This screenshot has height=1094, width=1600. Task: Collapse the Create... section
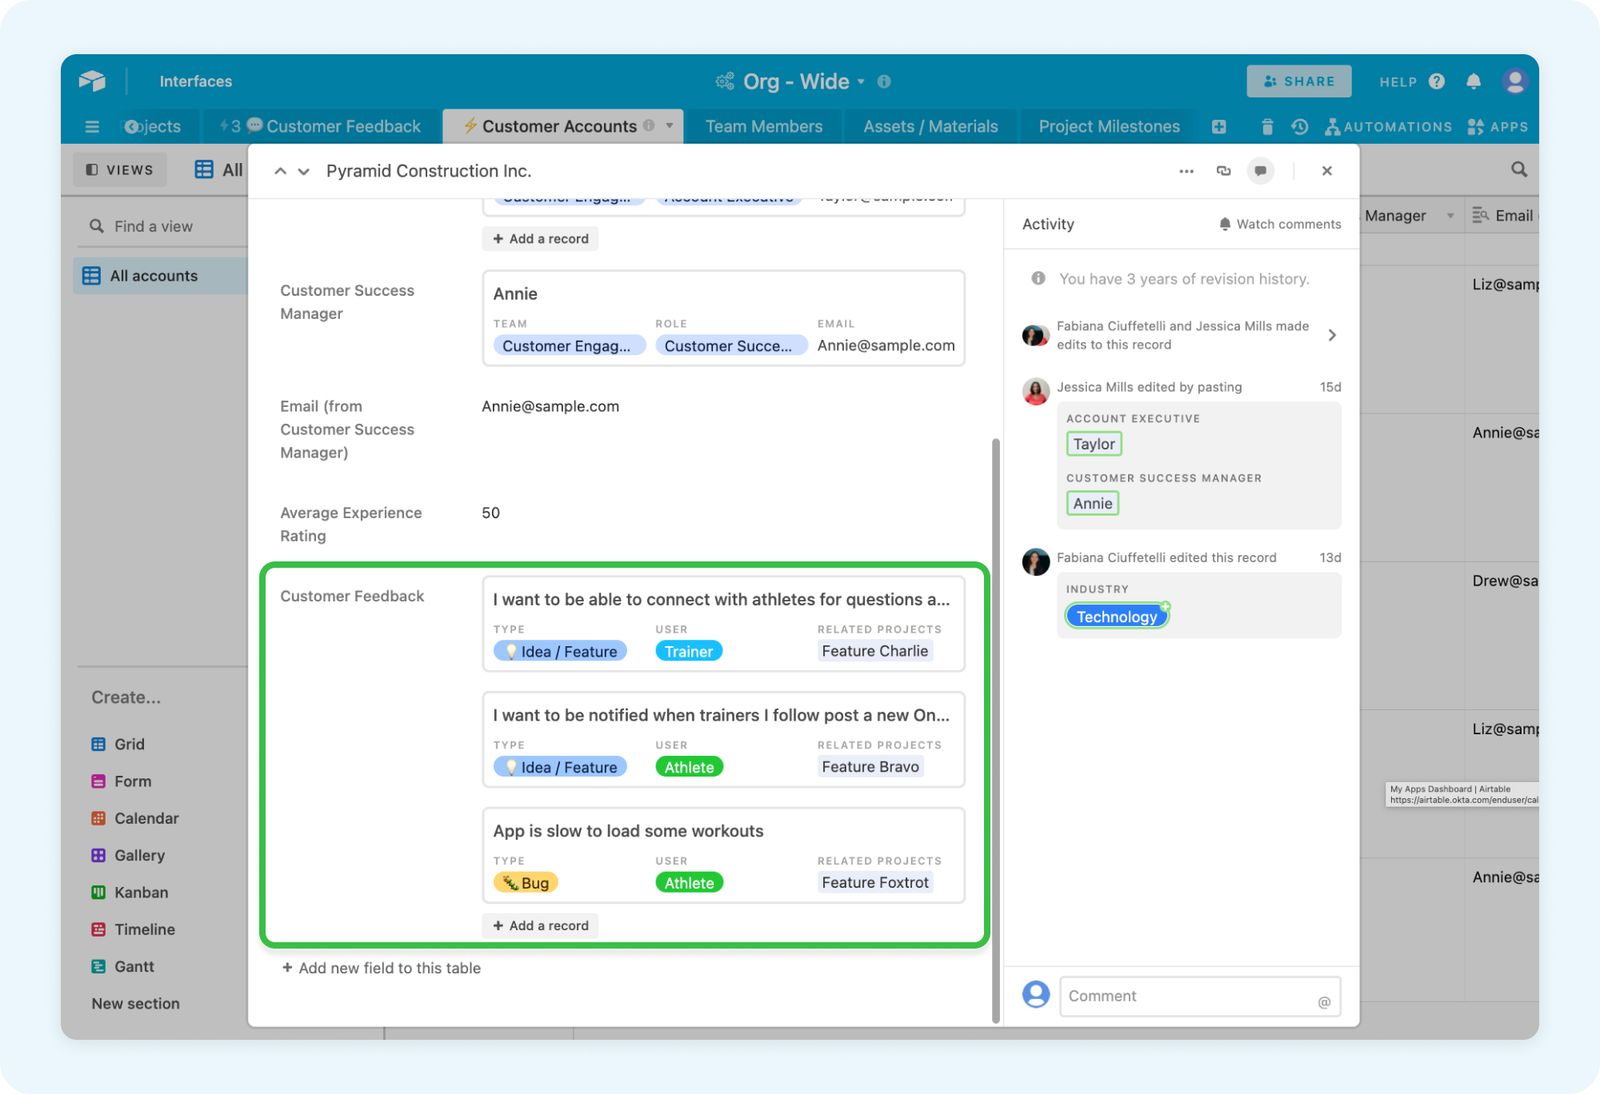tap(126, 697)
